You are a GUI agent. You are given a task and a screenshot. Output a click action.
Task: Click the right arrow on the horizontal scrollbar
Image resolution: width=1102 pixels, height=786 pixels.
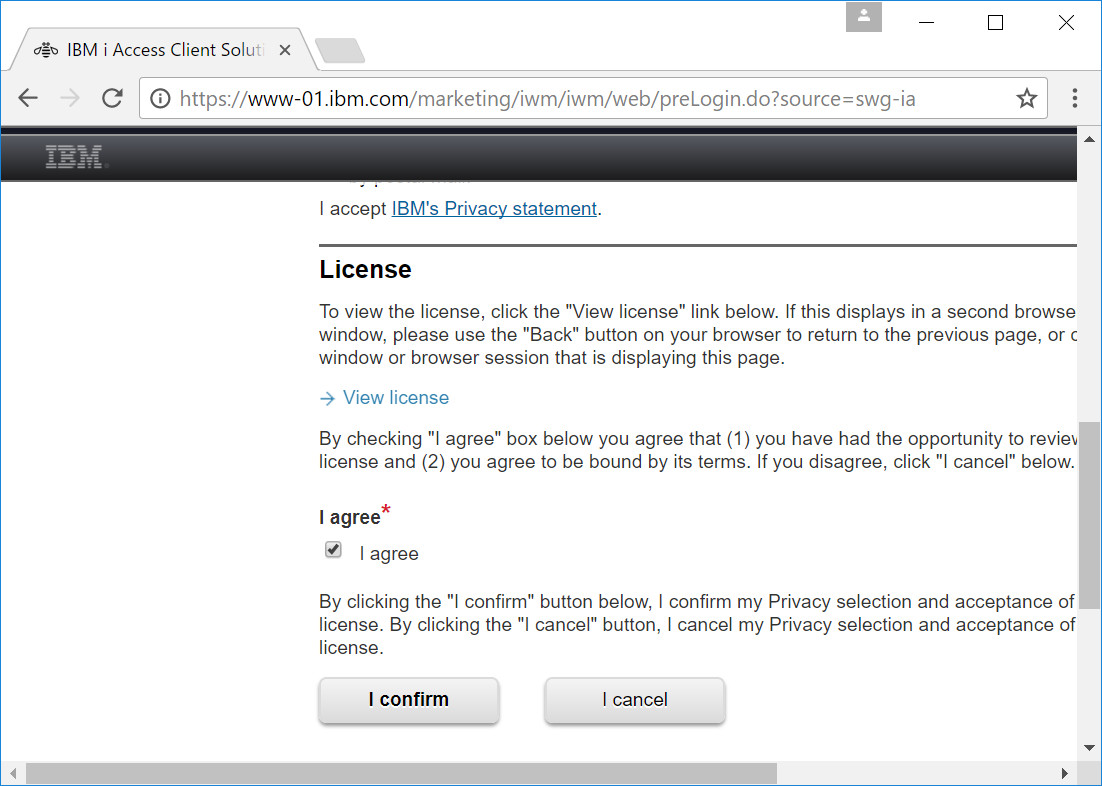pyautogui.click(x=1065, y=772)
